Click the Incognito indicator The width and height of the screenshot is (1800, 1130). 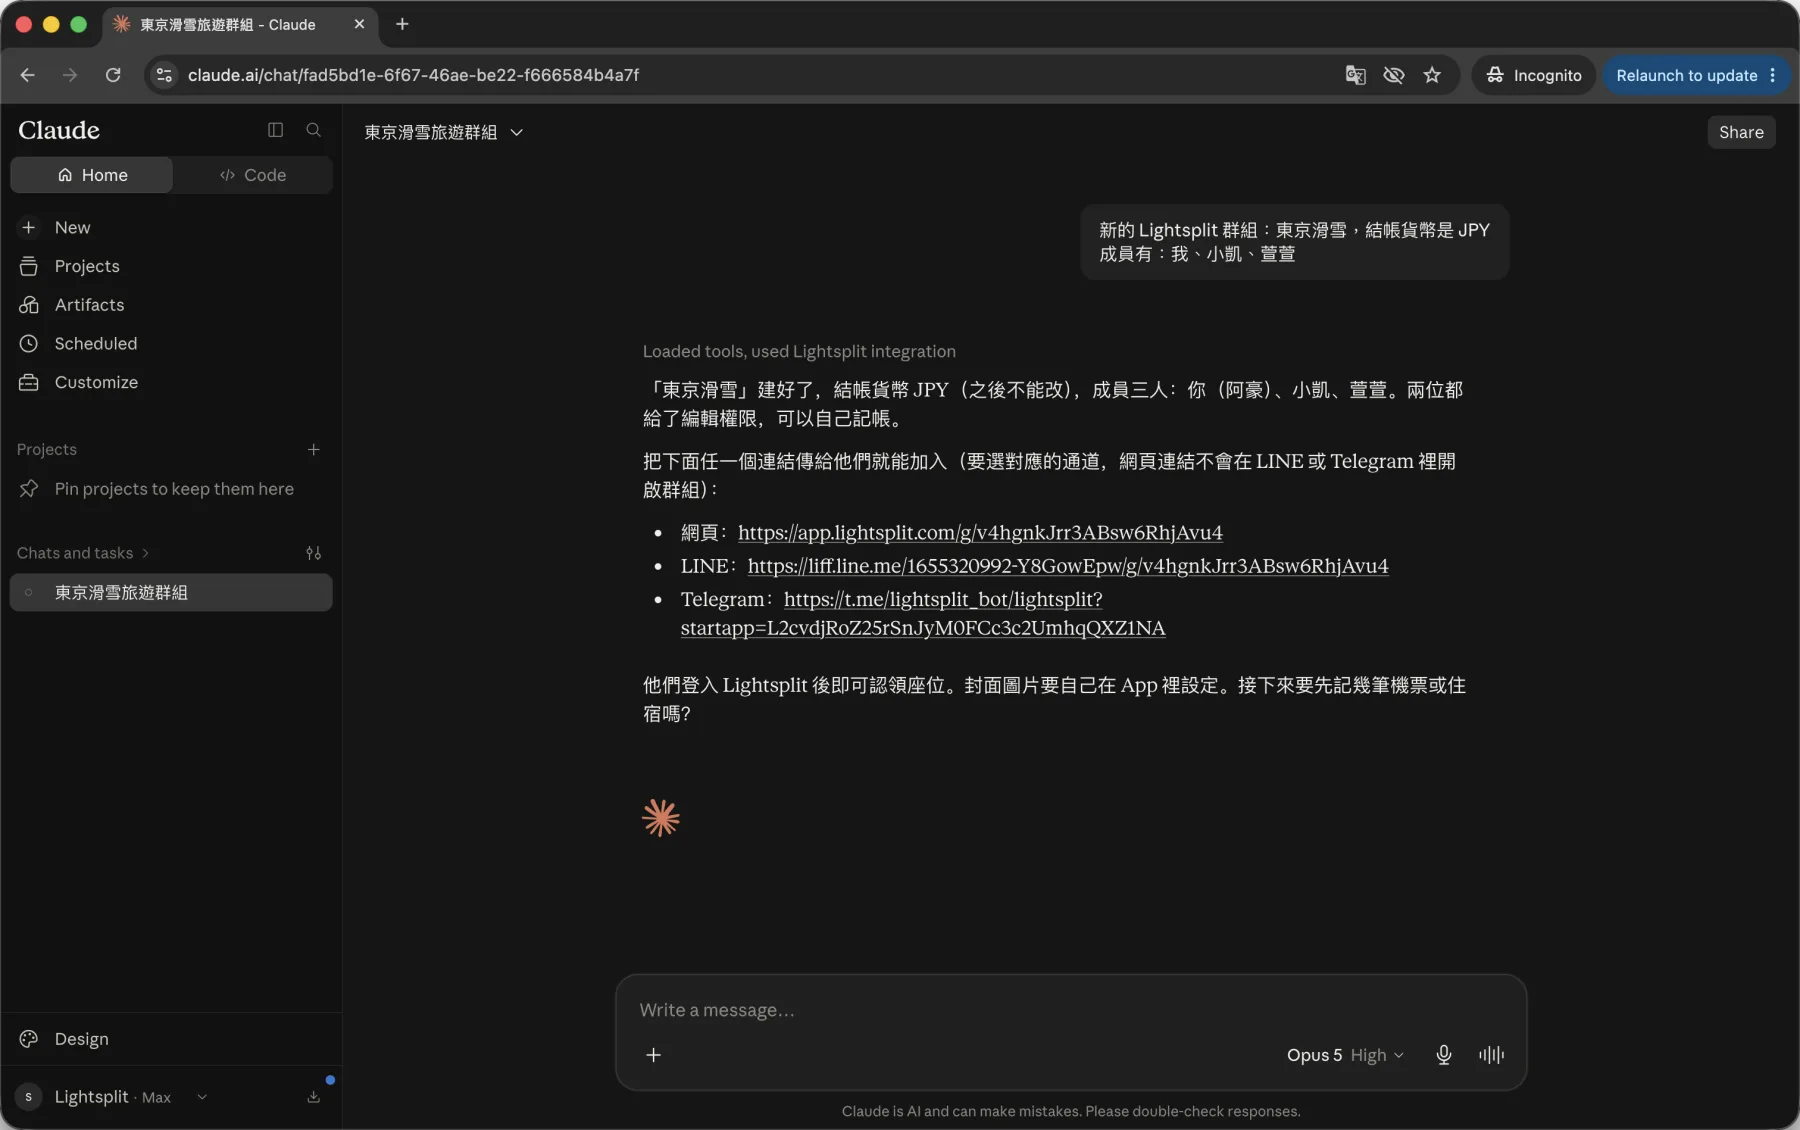tap(1533, 75)
